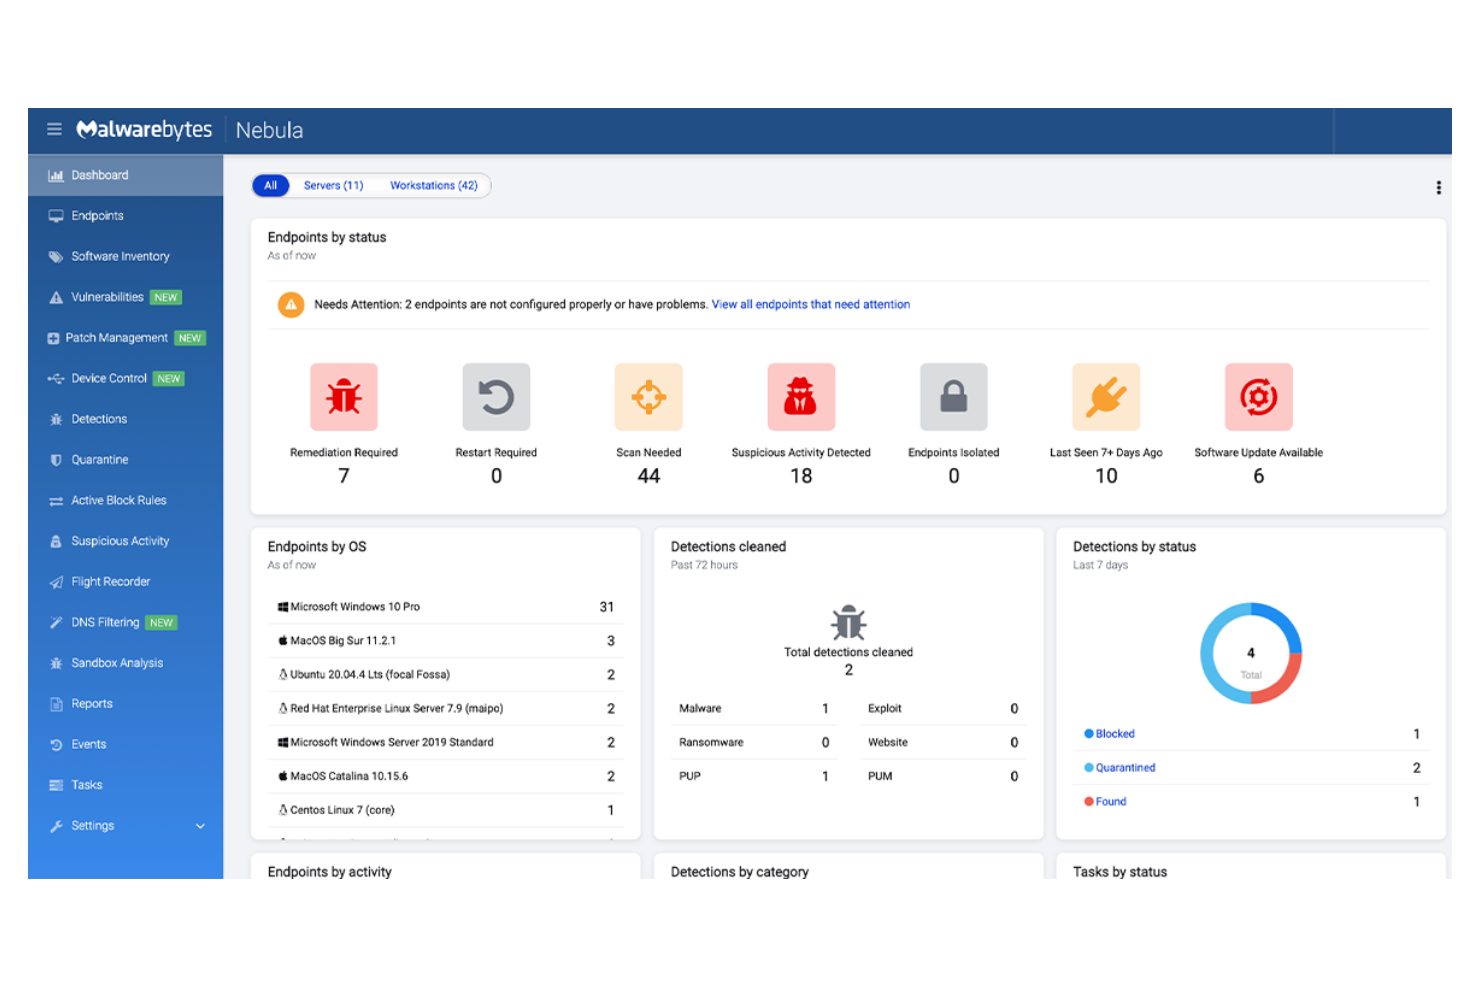Click the Software Update Available icon
This screenshot has height=987, width=1480.
(x=1258, y=396)
